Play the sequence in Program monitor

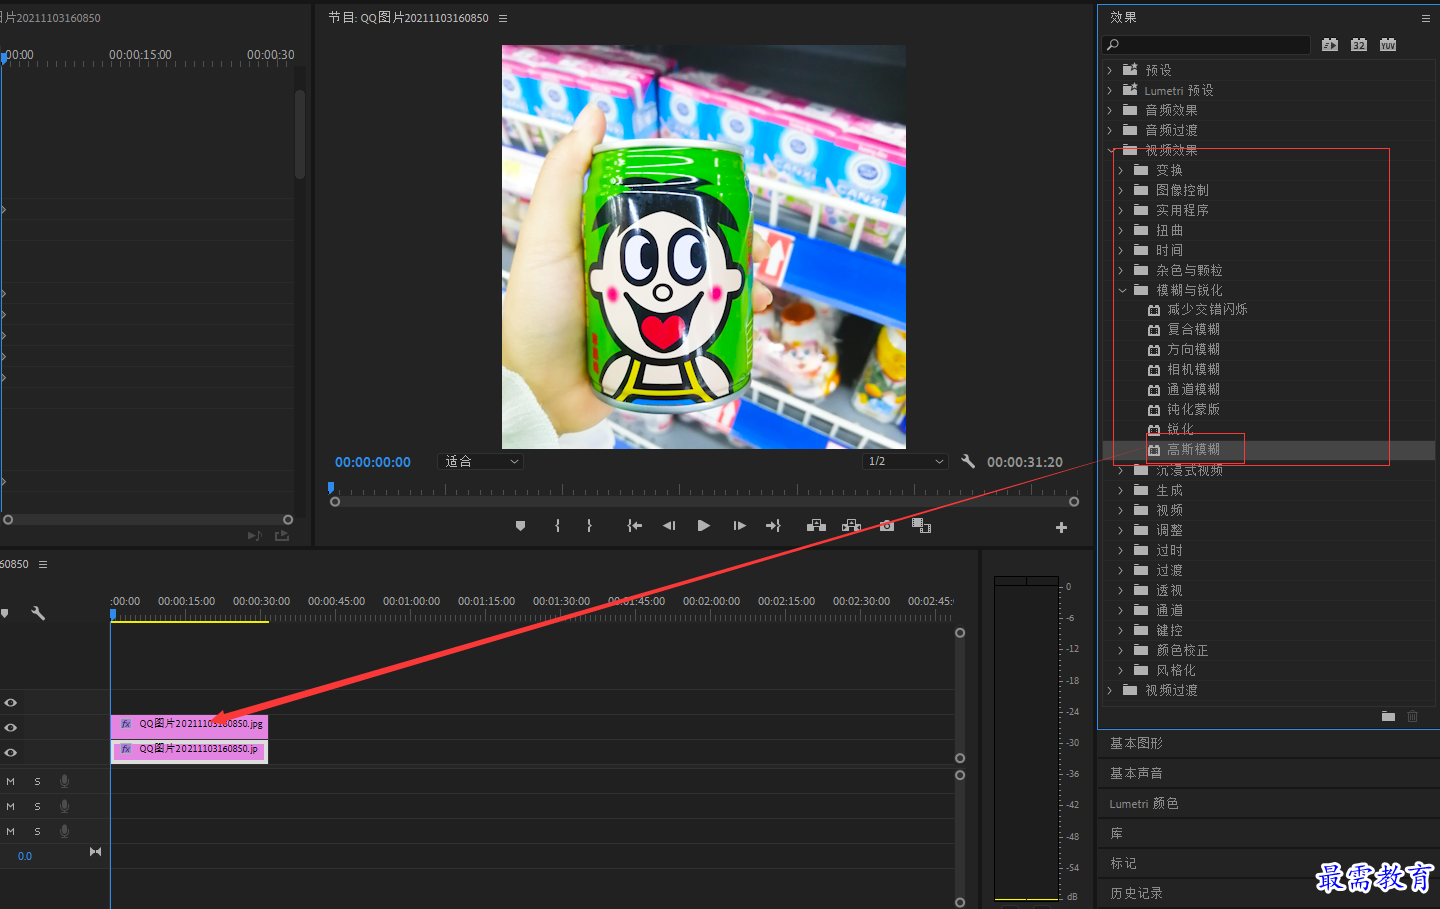click(x=704, y=526)
